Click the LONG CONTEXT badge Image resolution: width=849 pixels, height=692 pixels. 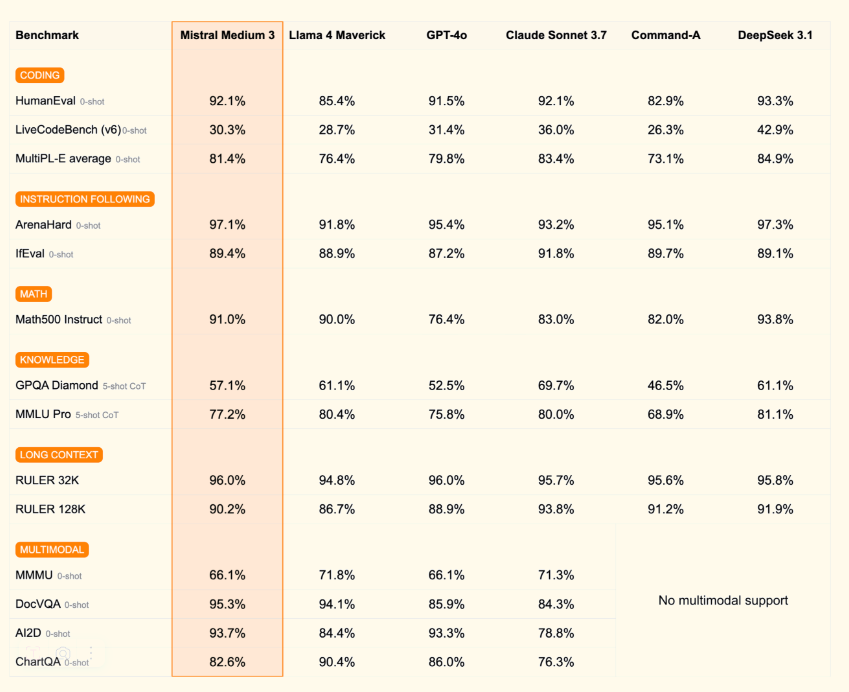coord(59,455)
